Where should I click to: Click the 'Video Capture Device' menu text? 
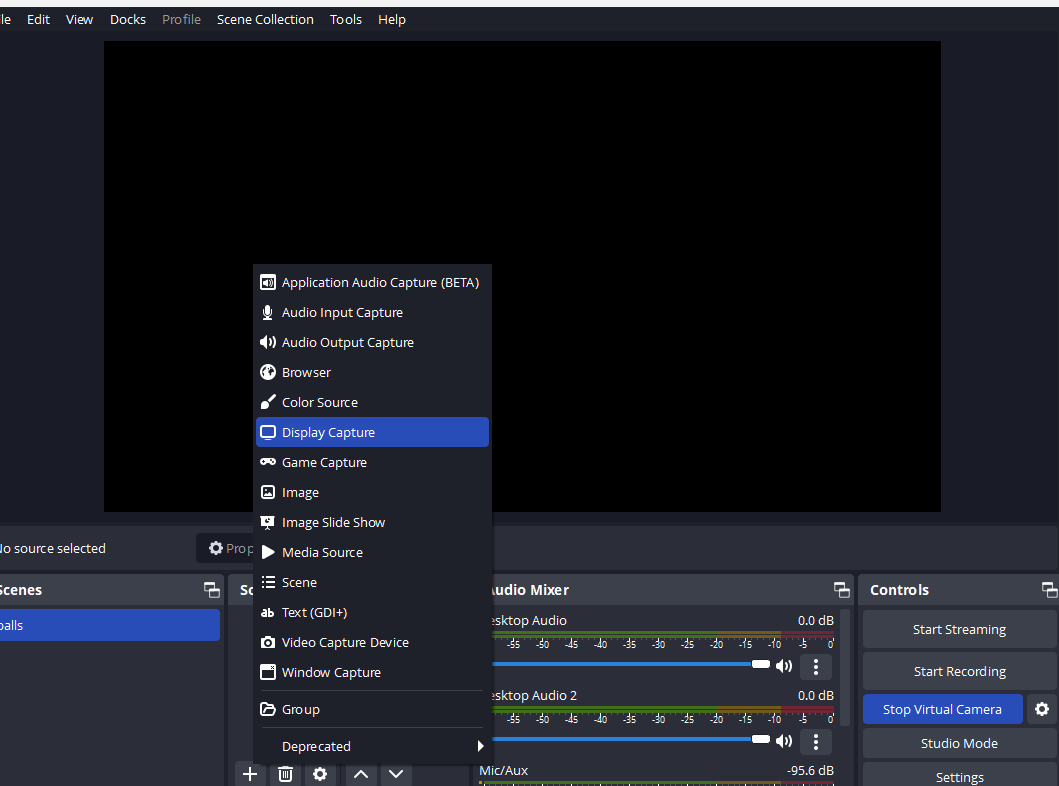coord(345,642)
